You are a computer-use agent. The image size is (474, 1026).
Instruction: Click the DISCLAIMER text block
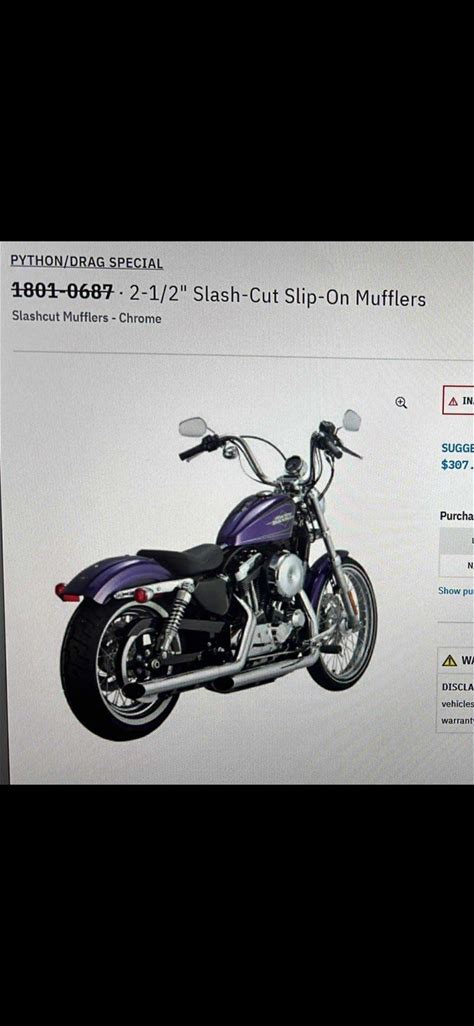[x=457, y=703]
